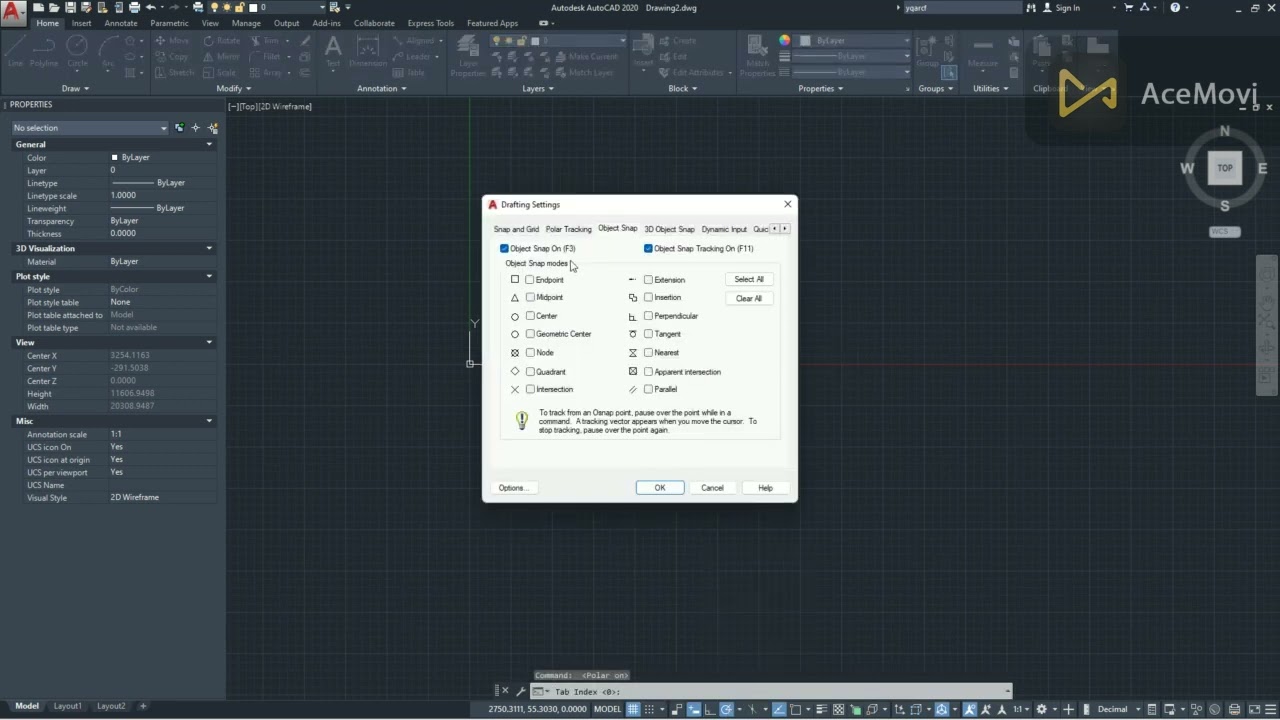Image resolution: width=1280 pixels, height=720 pixels.
Task: Switch to the 3D Object Snap tab
Action: coord(669,229)
